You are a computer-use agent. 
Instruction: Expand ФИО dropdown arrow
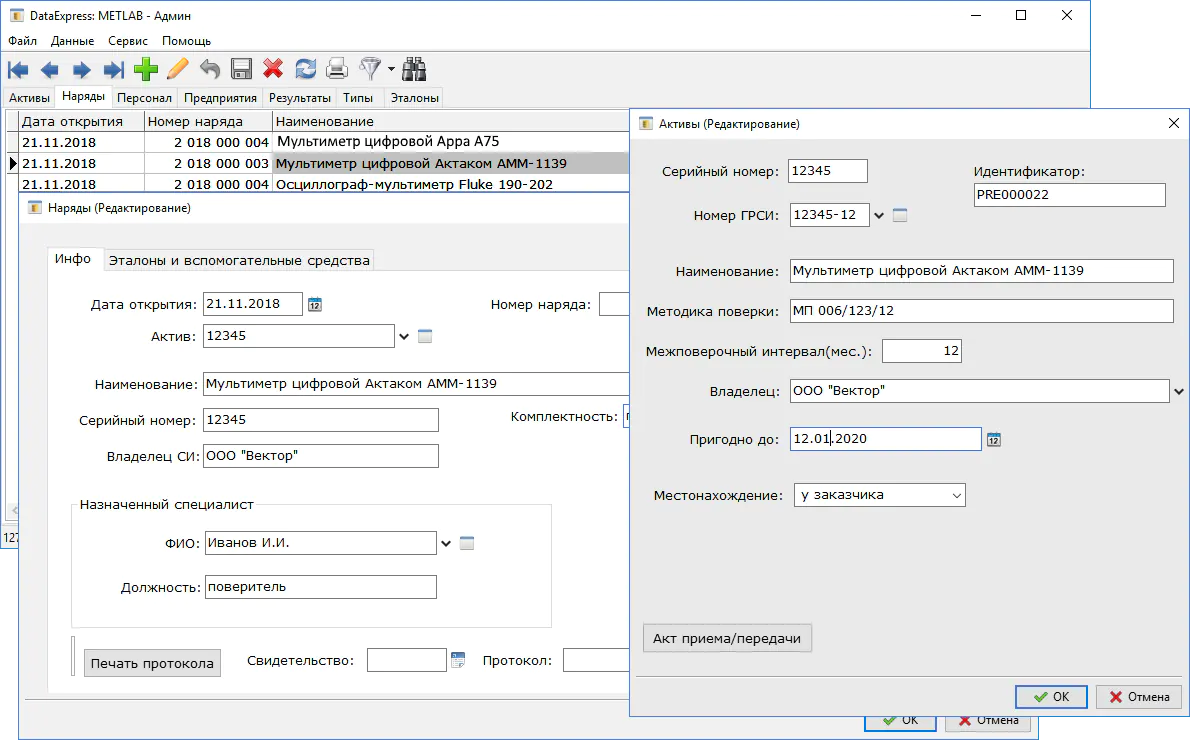coord(445,543)
